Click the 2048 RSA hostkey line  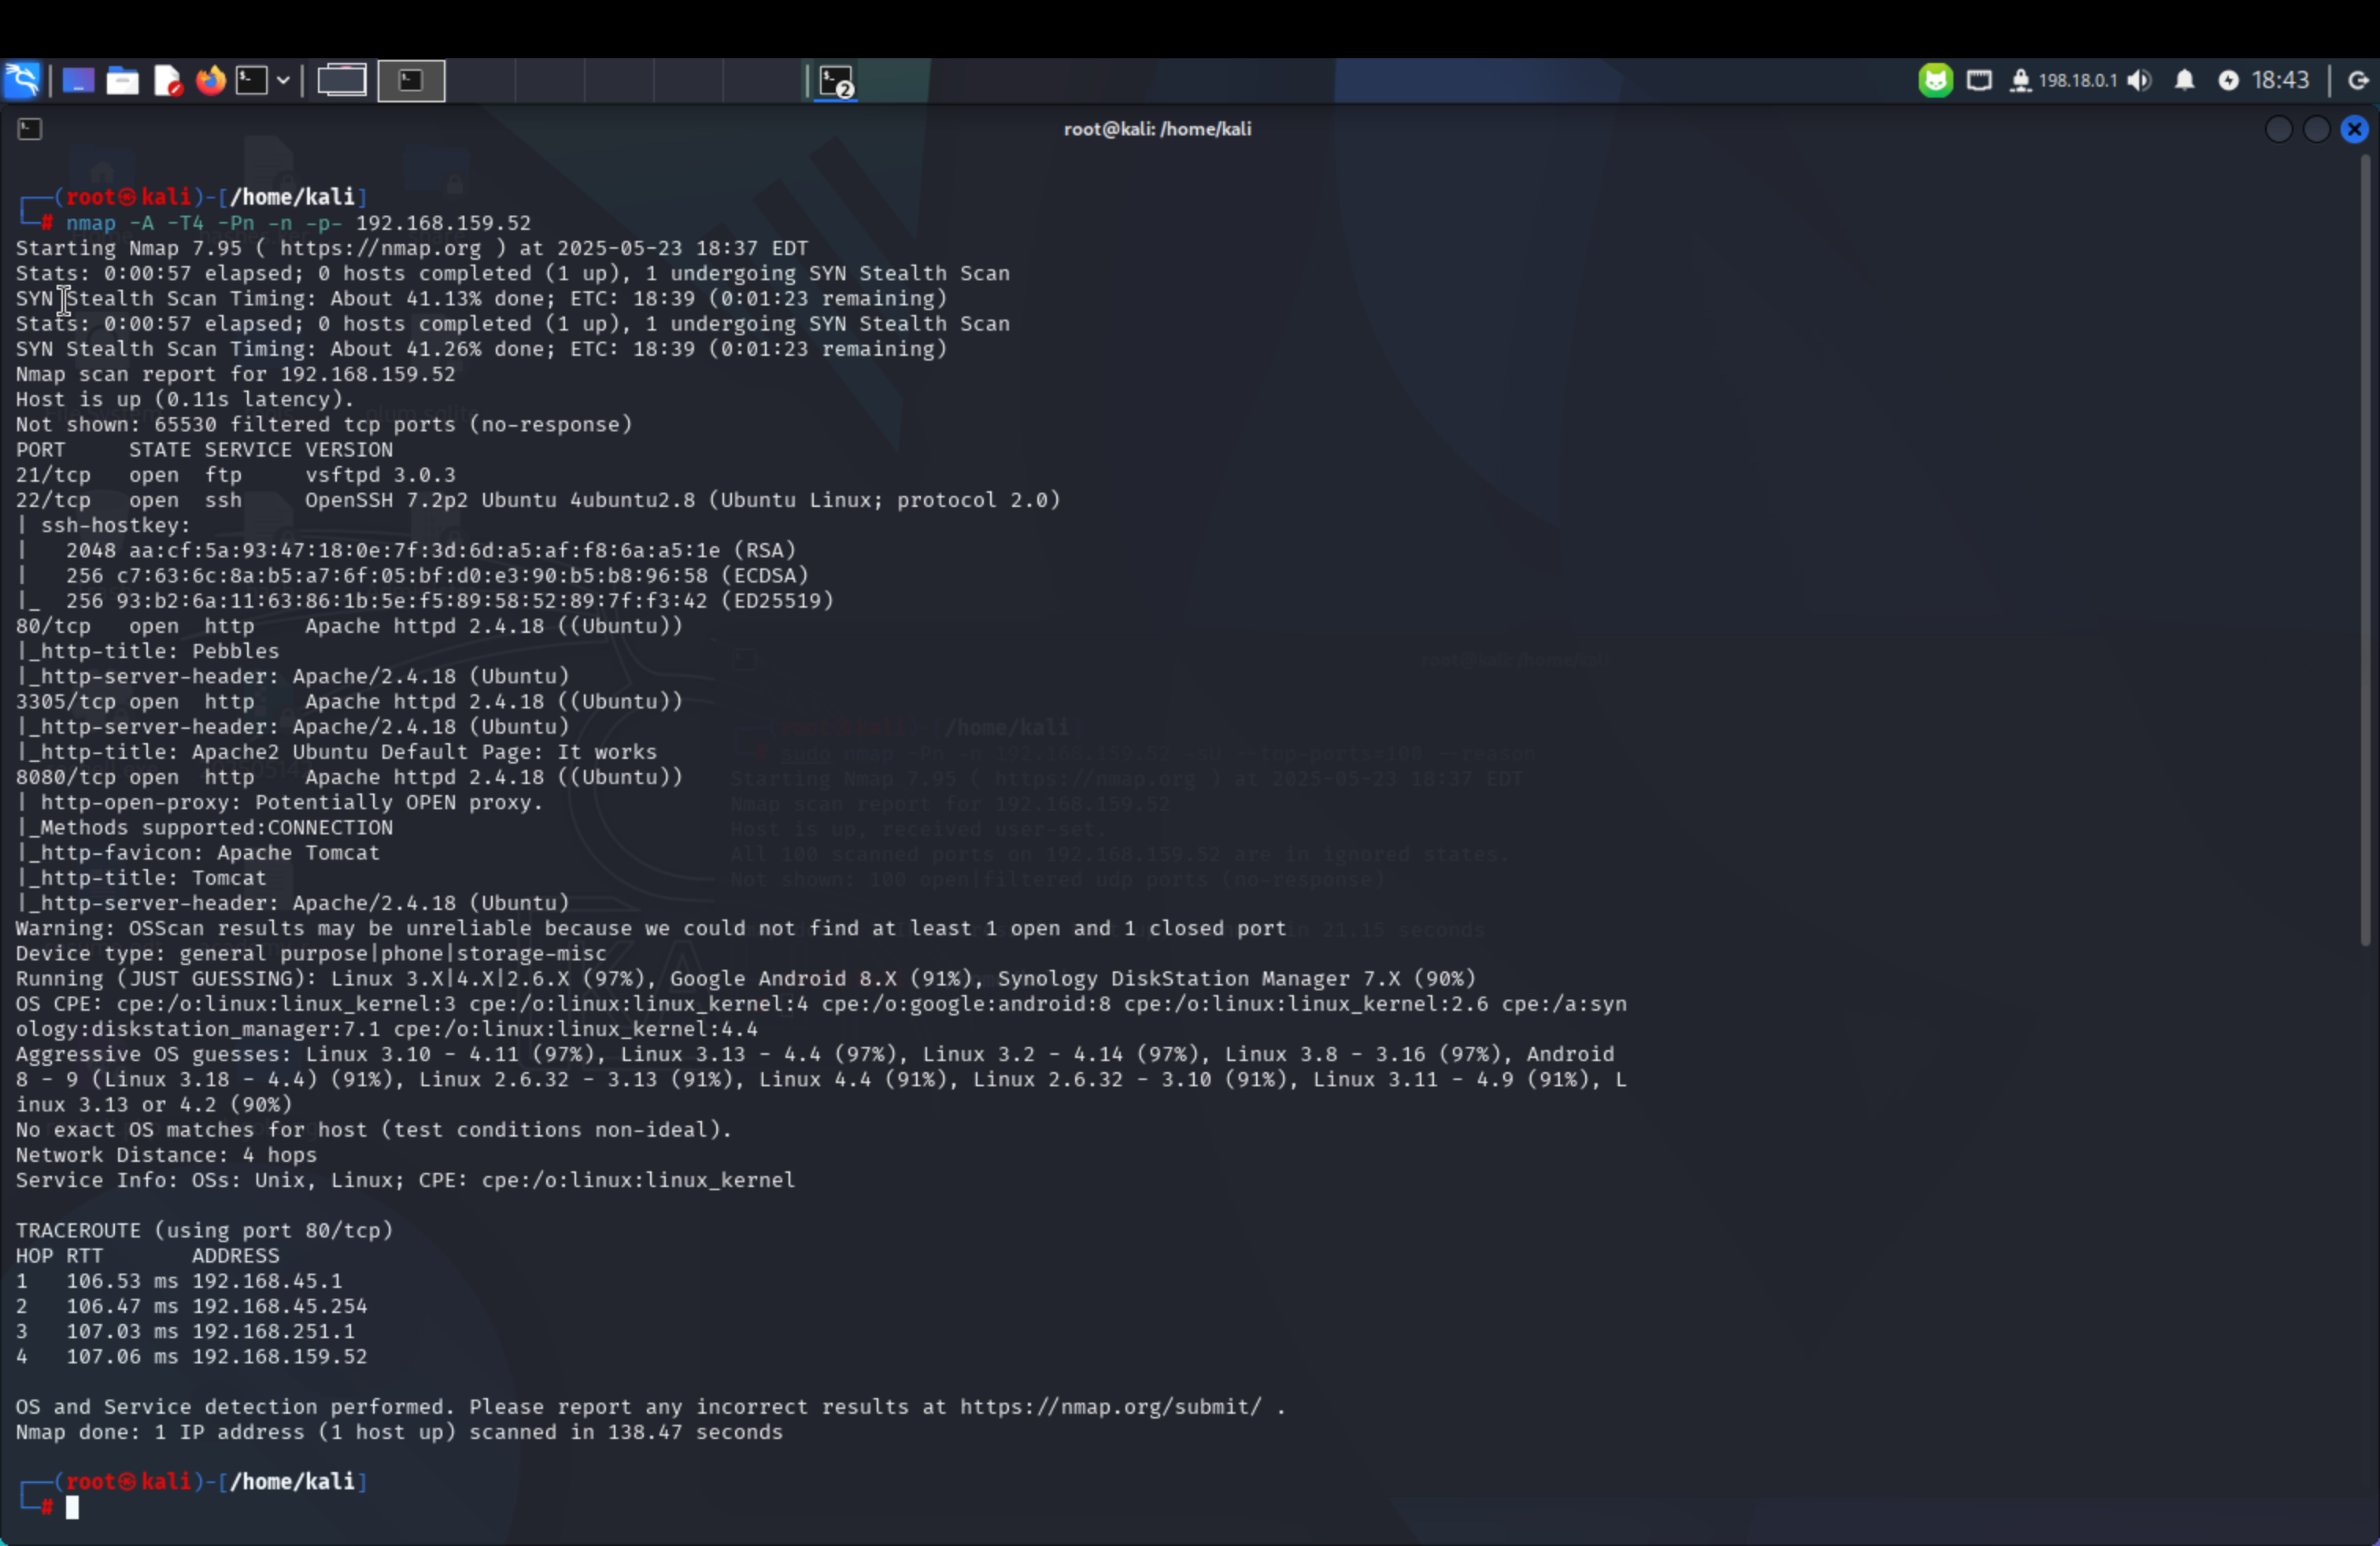point(406,550)
